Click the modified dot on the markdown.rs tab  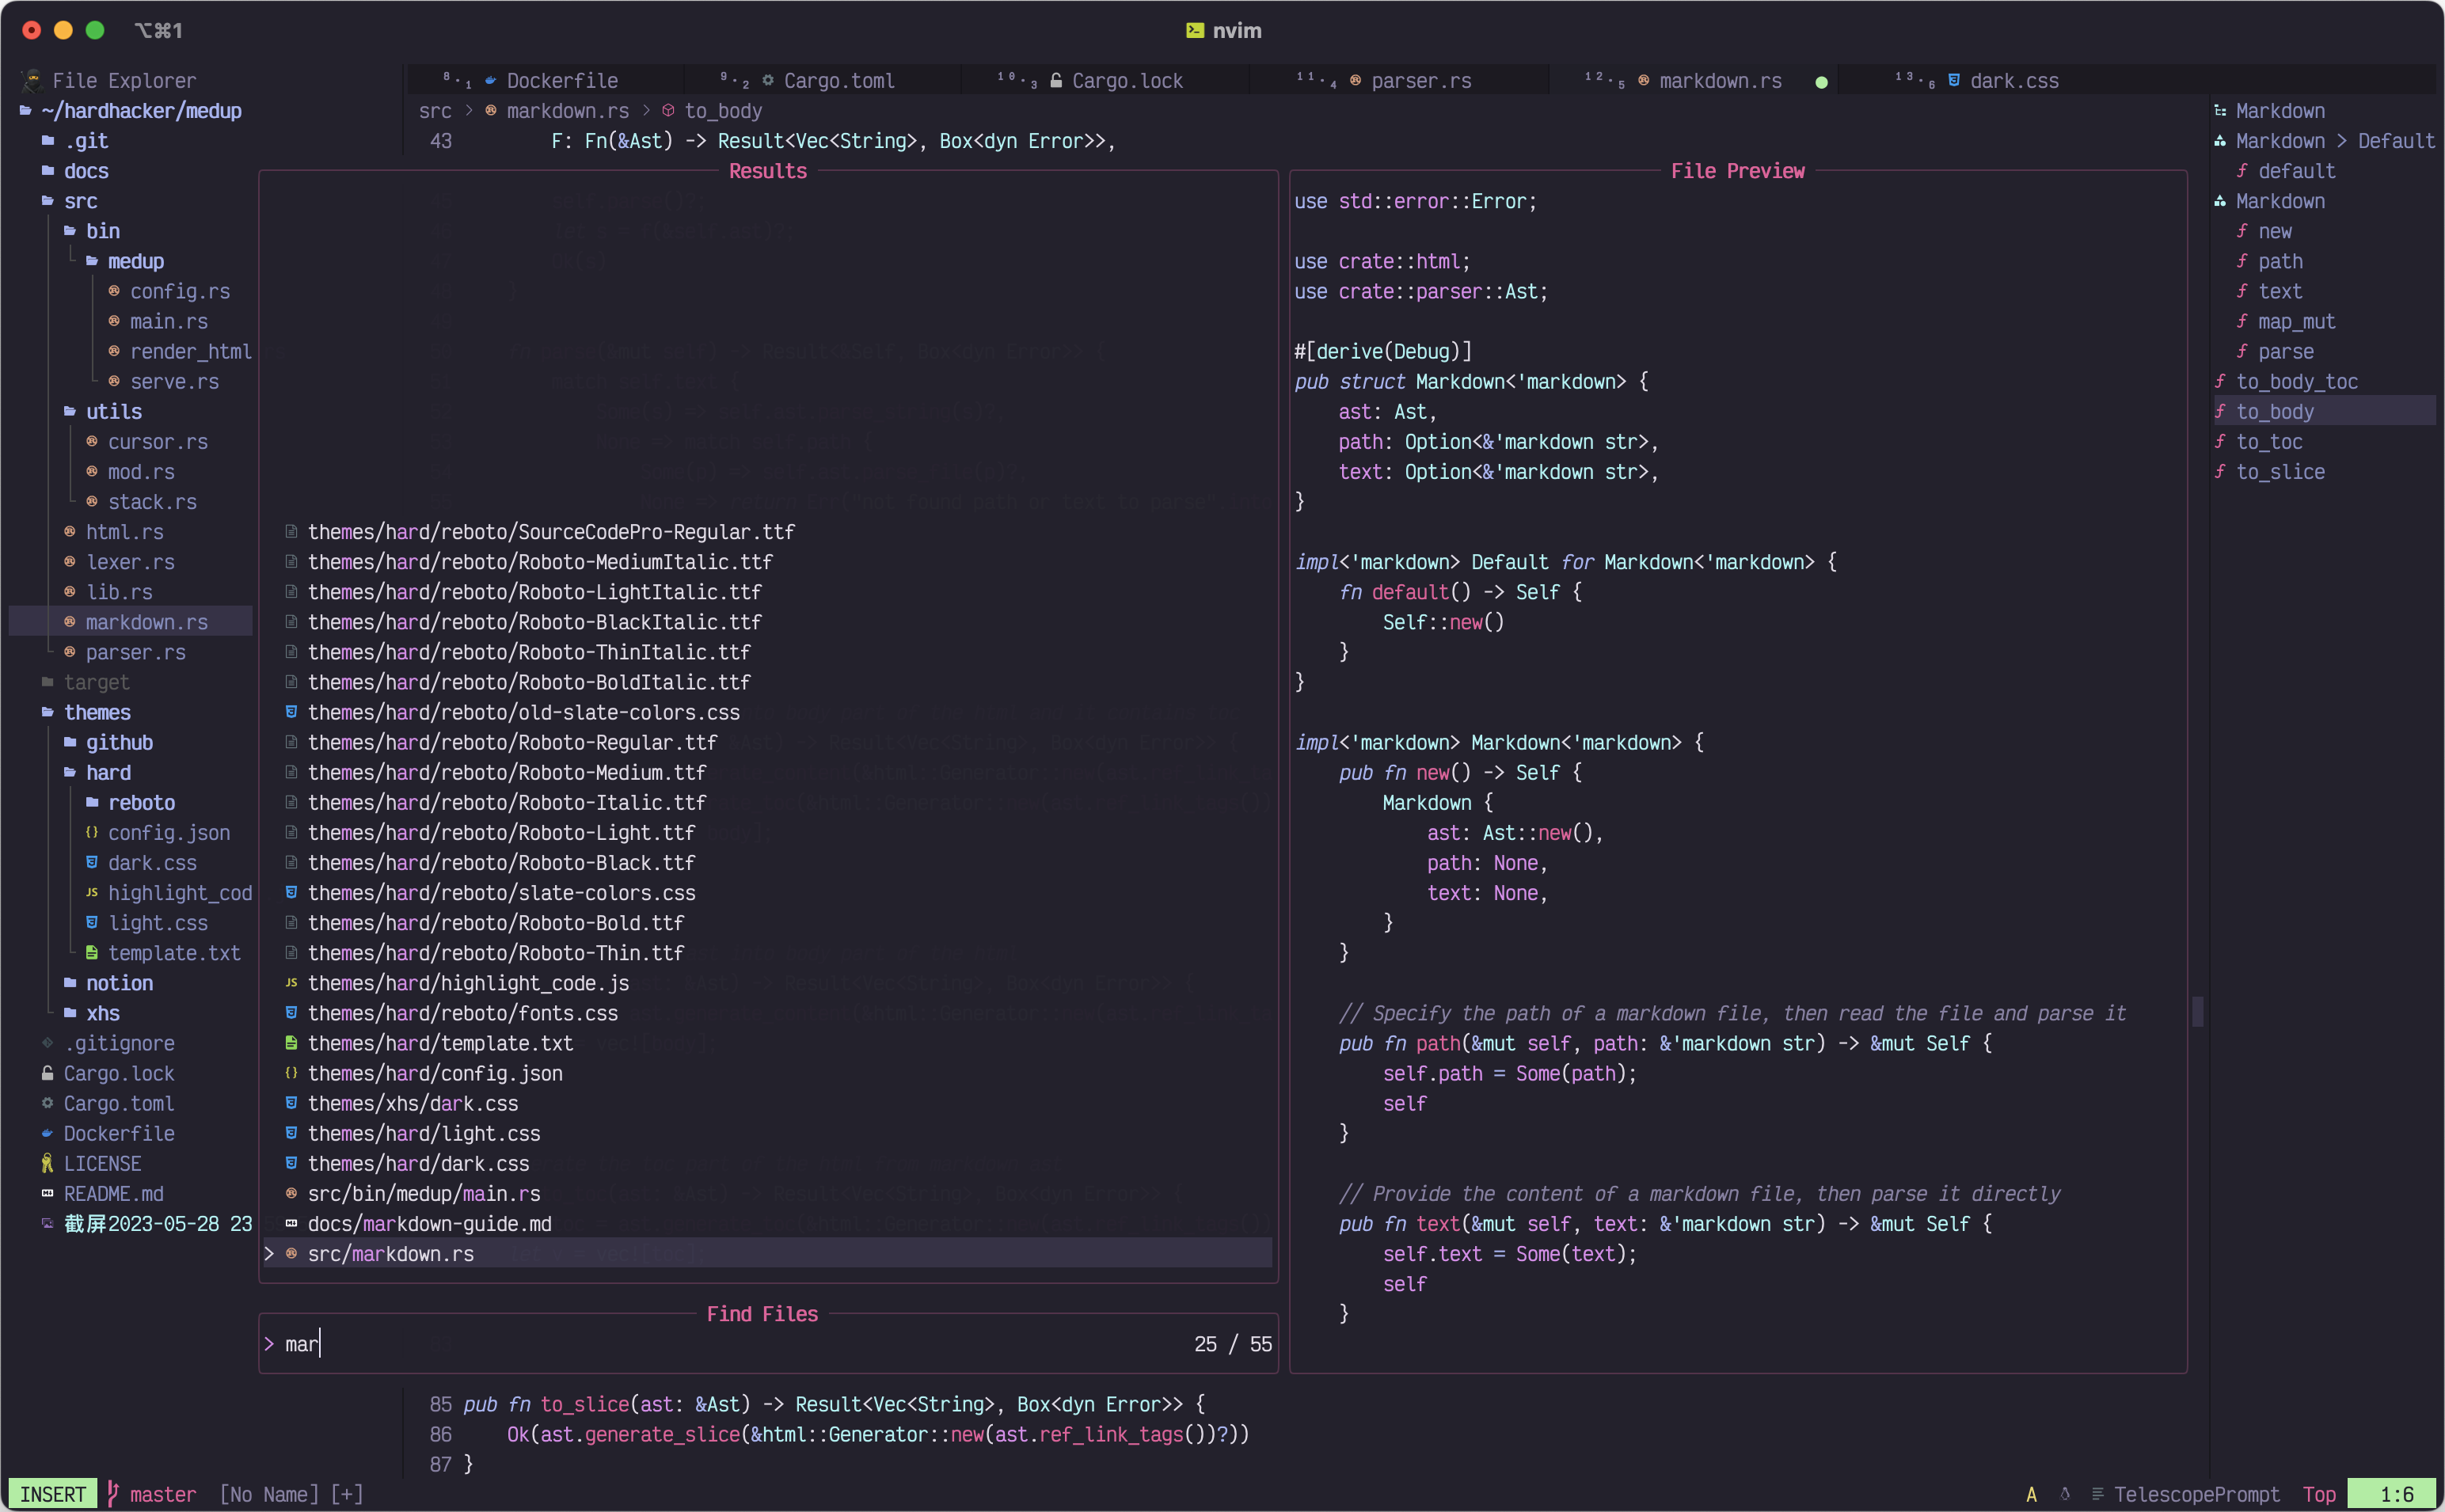click(x=1821, y=82)
